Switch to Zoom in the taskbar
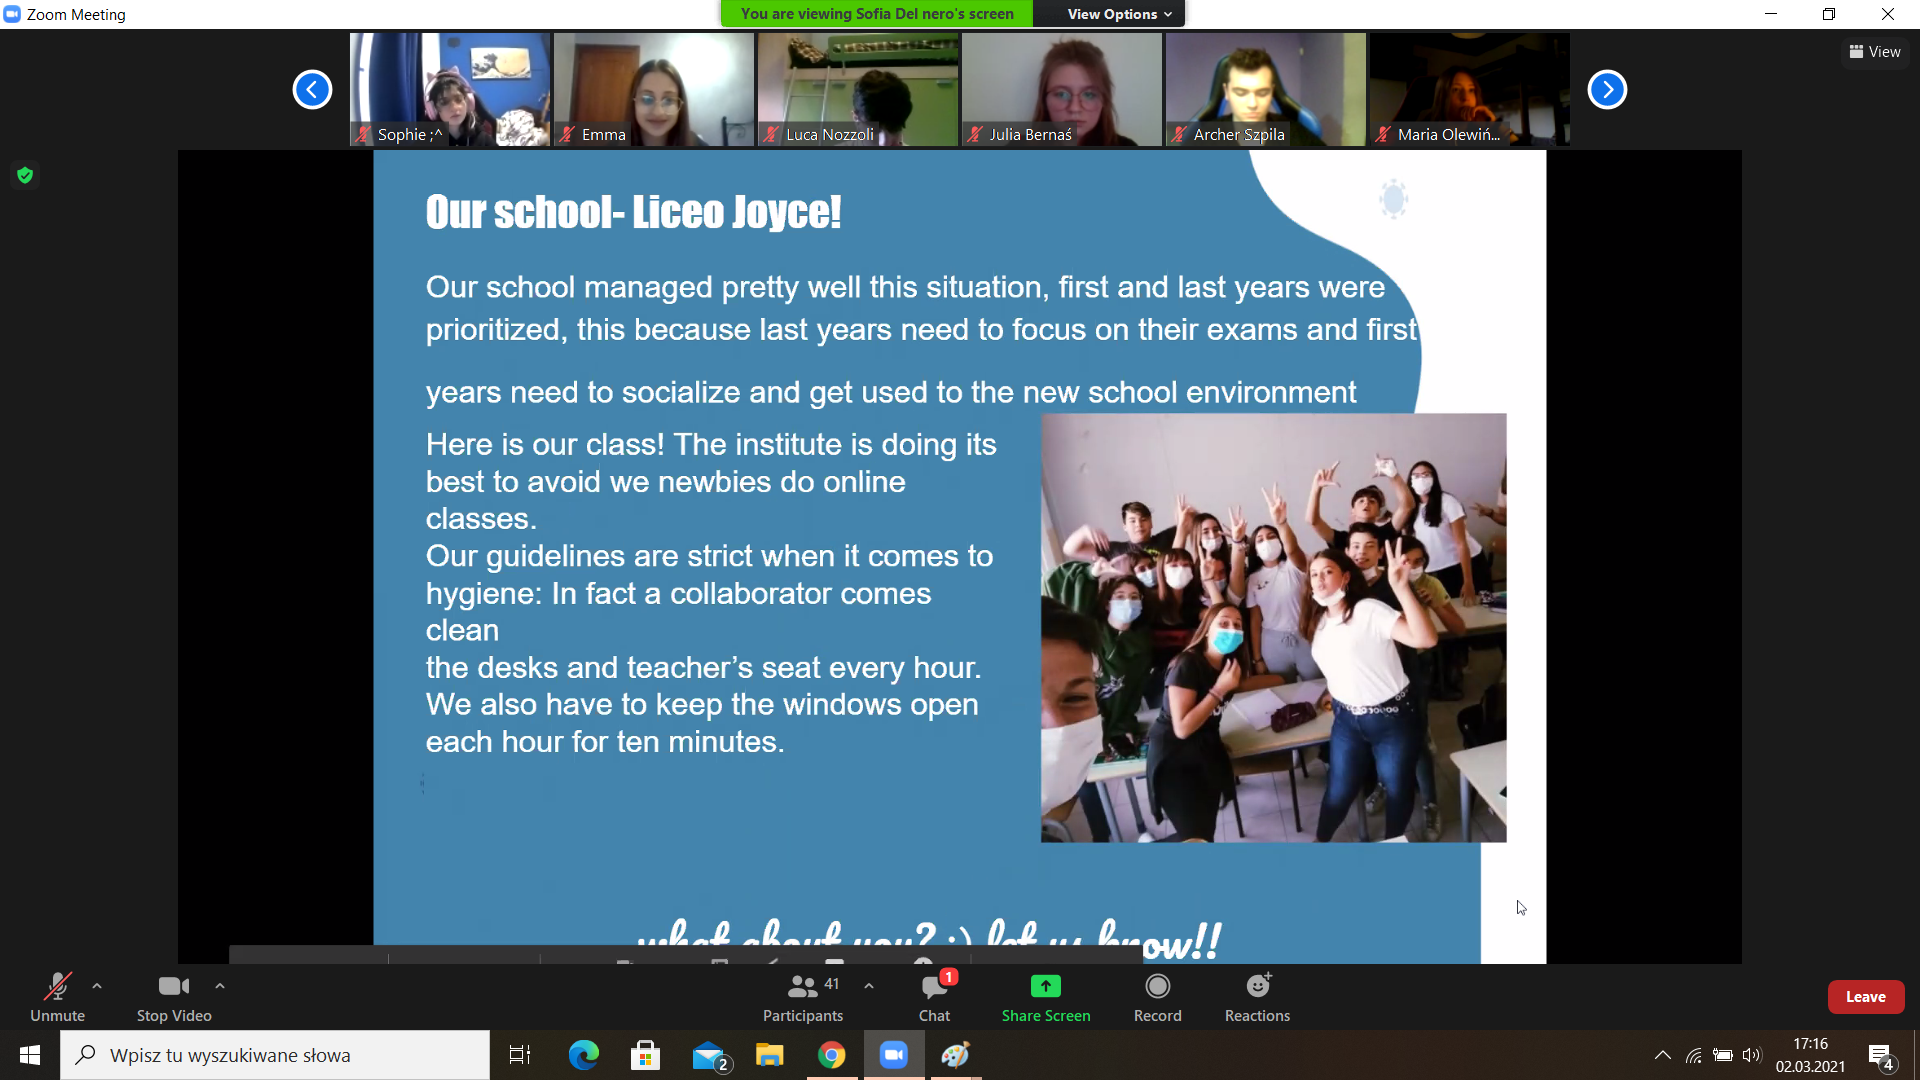Viewport: 1920px width, 1080px height. click(x=894, y=1055)
